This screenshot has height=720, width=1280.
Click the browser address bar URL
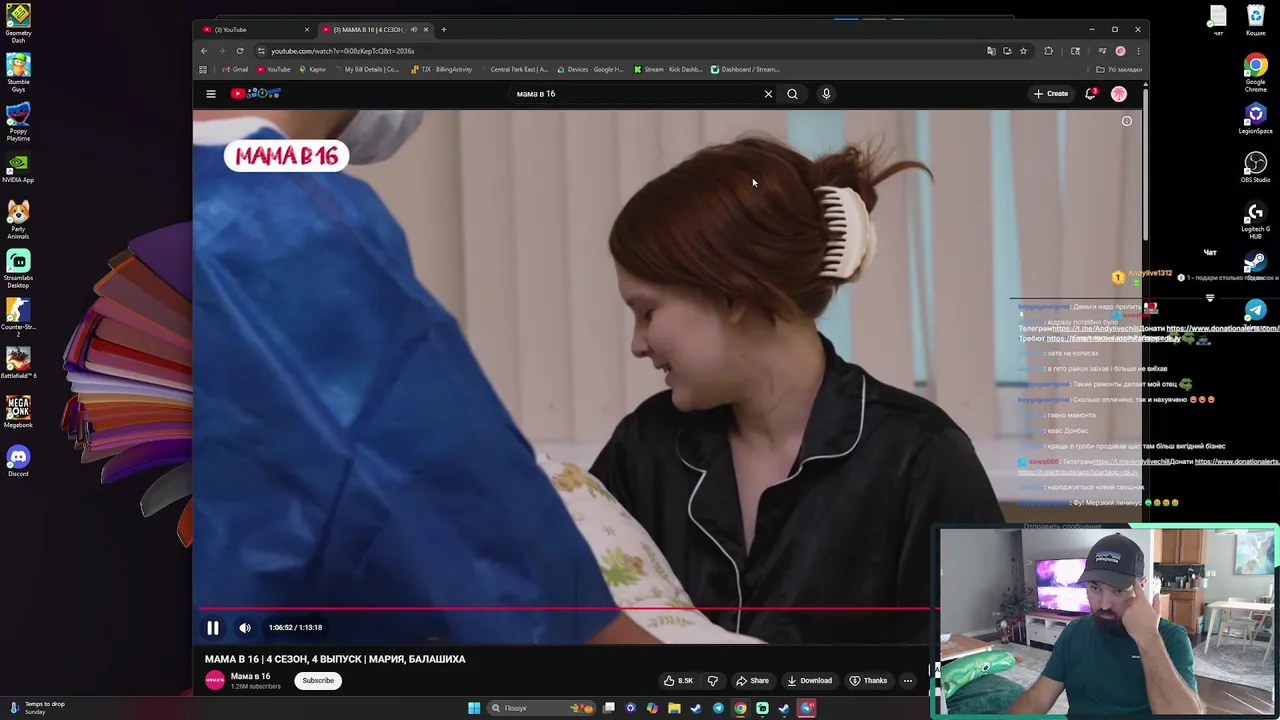pyautogui.click(x=342, y=51)
